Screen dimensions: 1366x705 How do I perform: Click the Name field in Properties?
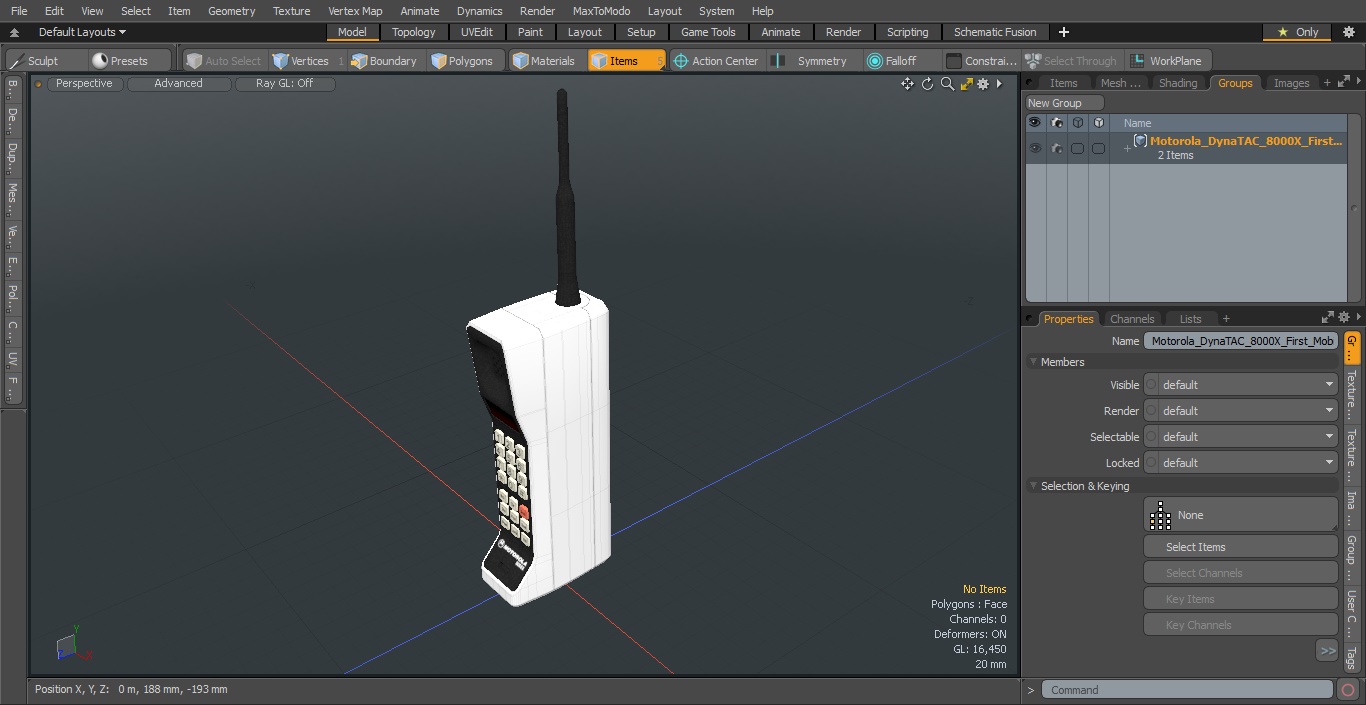coord(1240,341)
